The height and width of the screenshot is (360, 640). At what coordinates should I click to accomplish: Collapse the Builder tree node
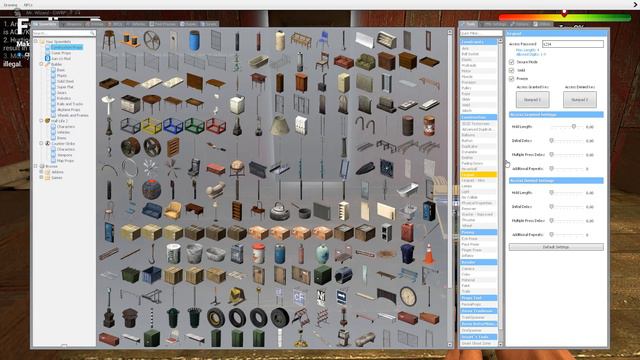pyautogui.click(x=41, y=64)
